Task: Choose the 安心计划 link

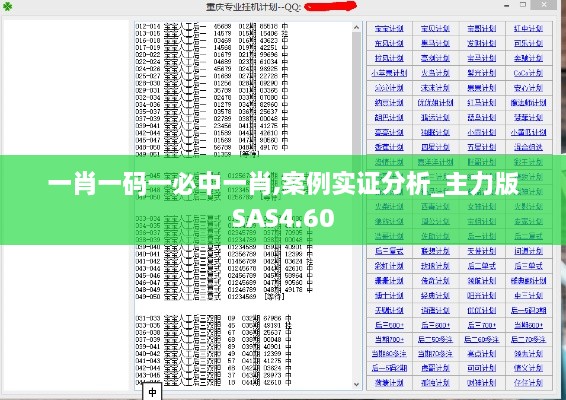Action: point(528,88)
